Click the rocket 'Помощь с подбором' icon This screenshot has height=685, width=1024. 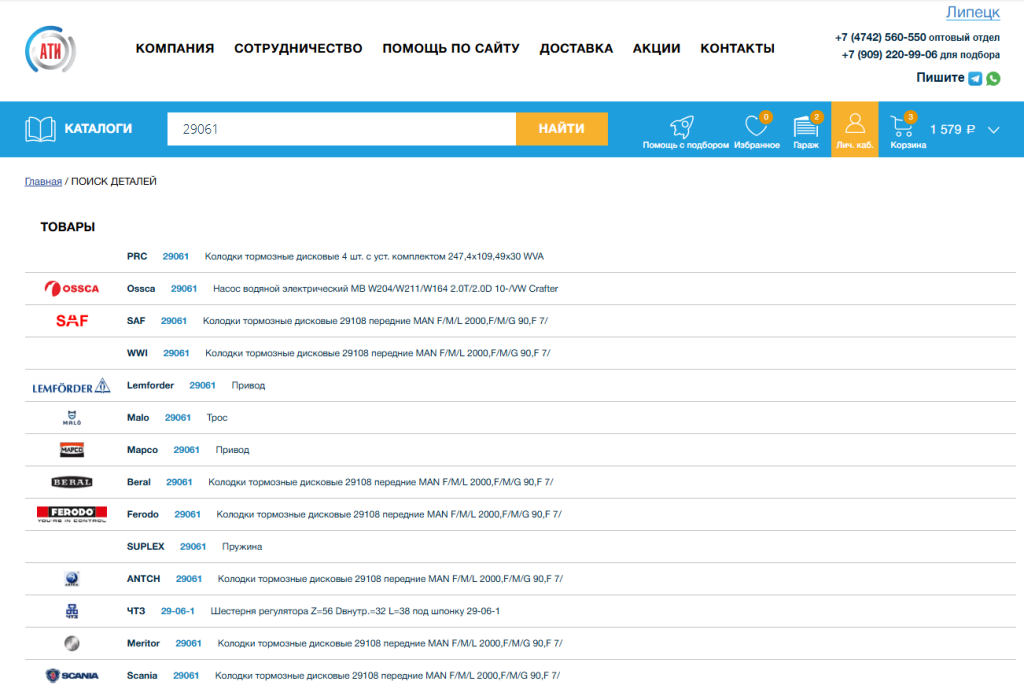click(x=684, y=127)
